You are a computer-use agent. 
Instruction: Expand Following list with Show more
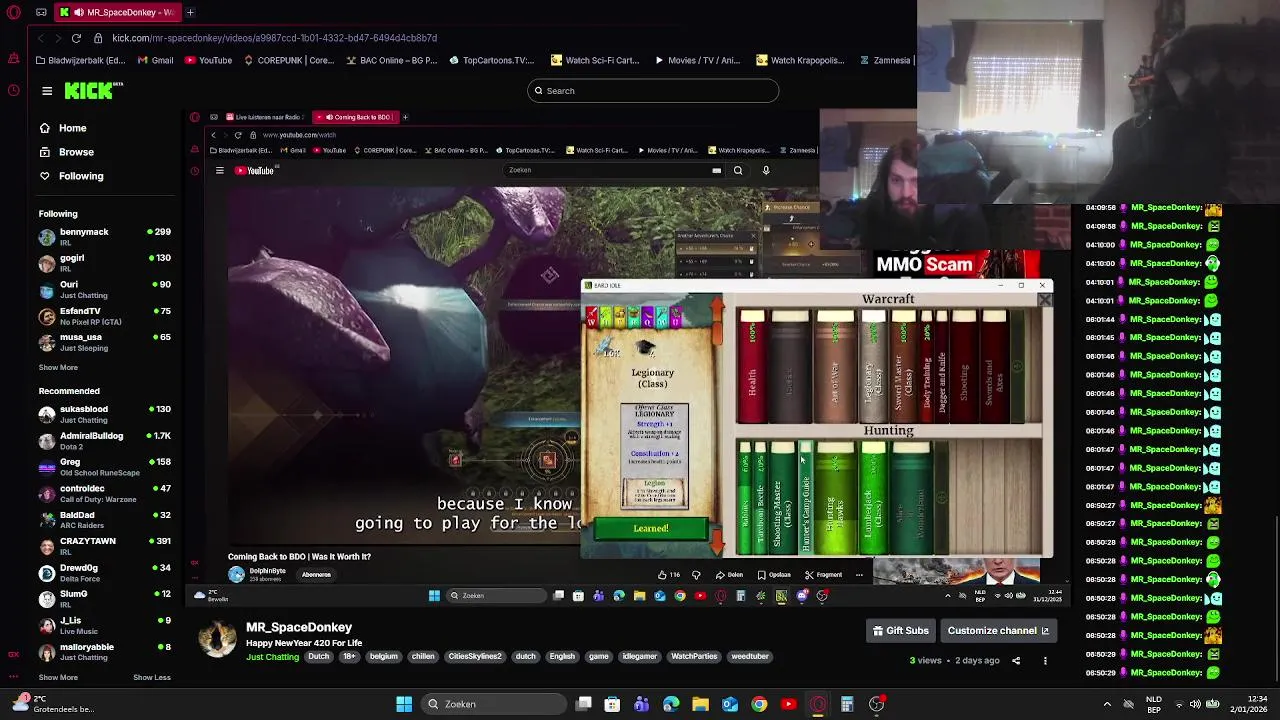coord(58,367)
